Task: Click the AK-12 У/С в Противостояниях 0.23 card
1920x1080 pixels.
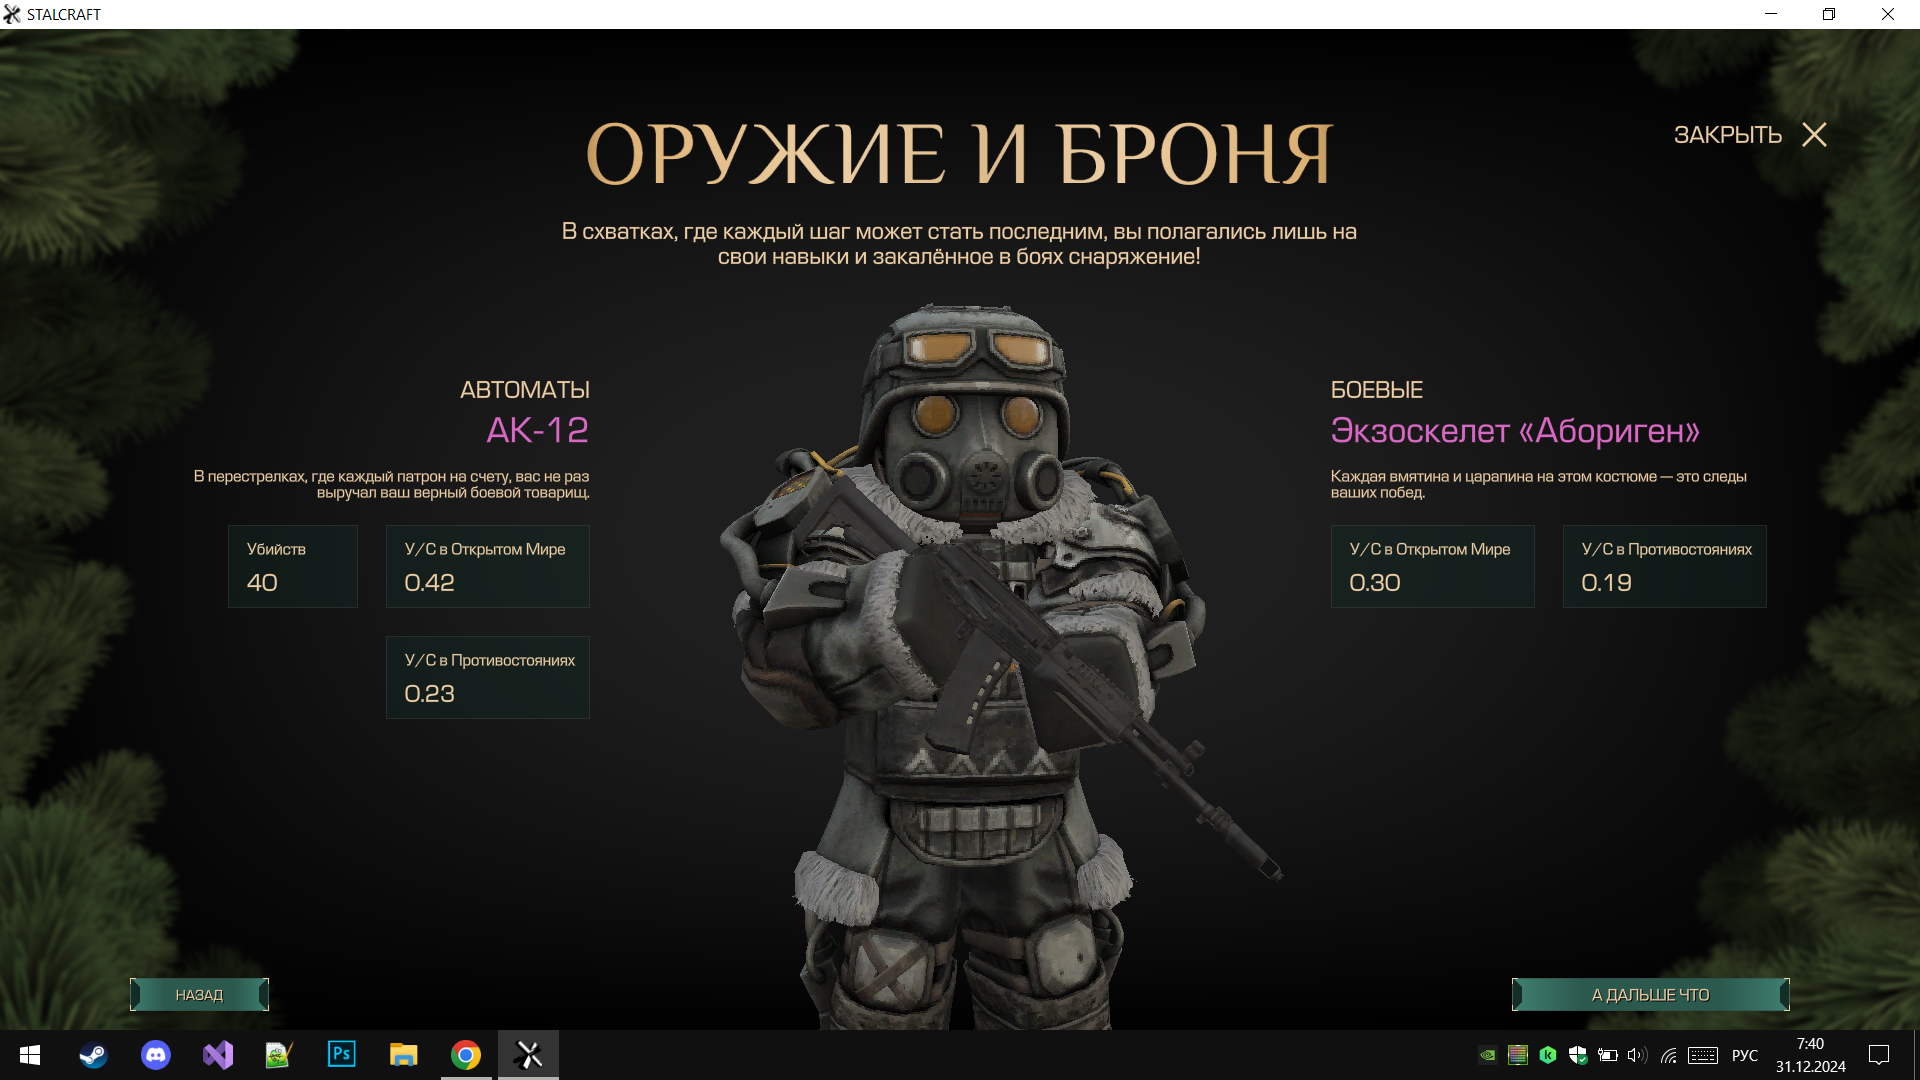Action: [x=488, y=677]
